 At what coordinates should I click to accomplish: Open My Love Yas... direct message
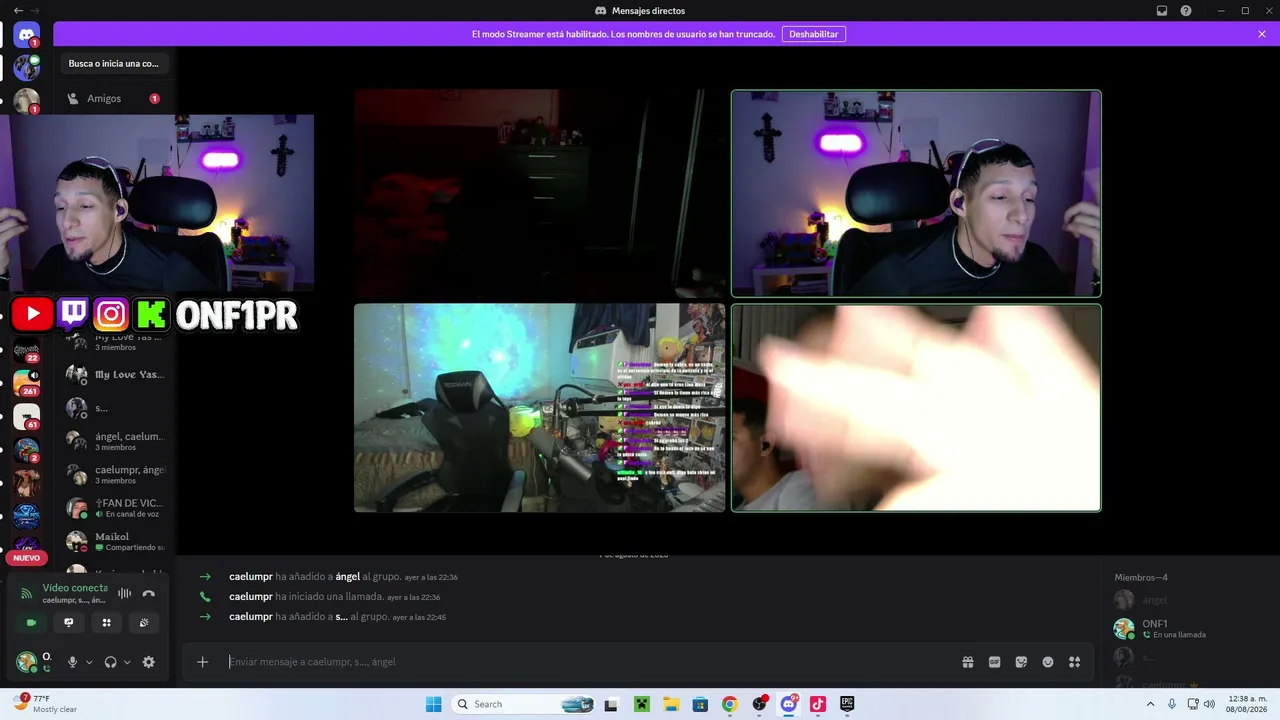[114, 375]
